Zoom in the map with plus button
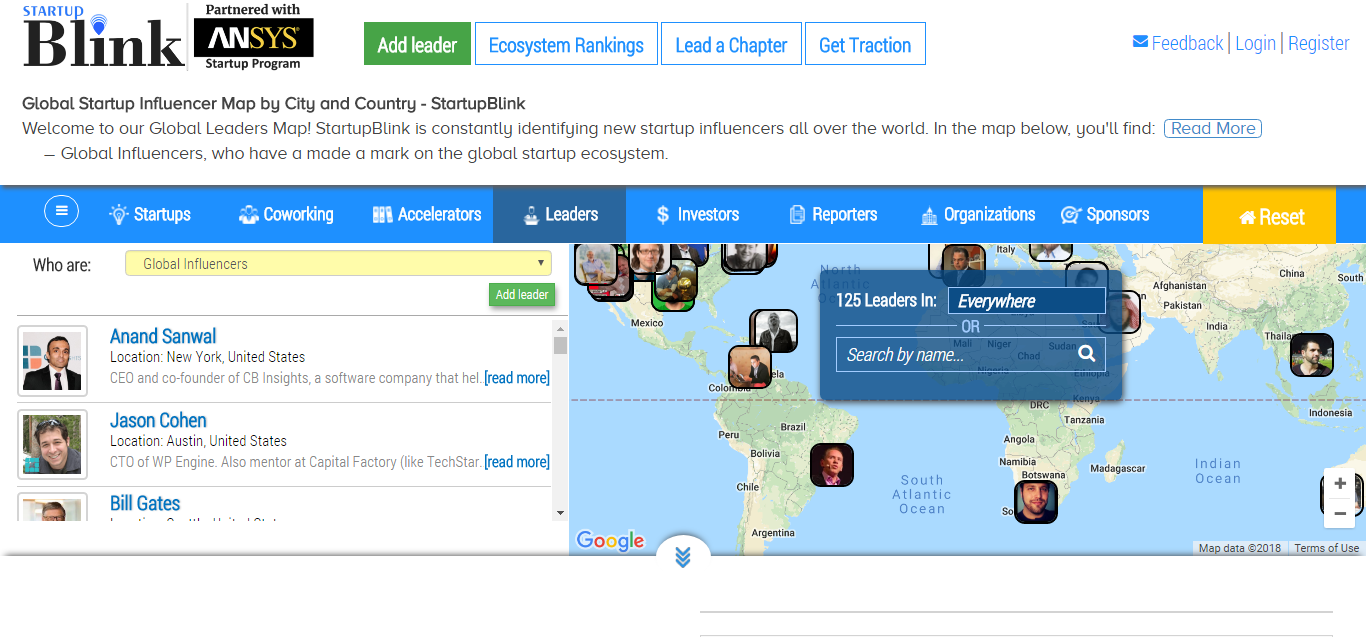The image size is (1366, 637). point(1340,484)
